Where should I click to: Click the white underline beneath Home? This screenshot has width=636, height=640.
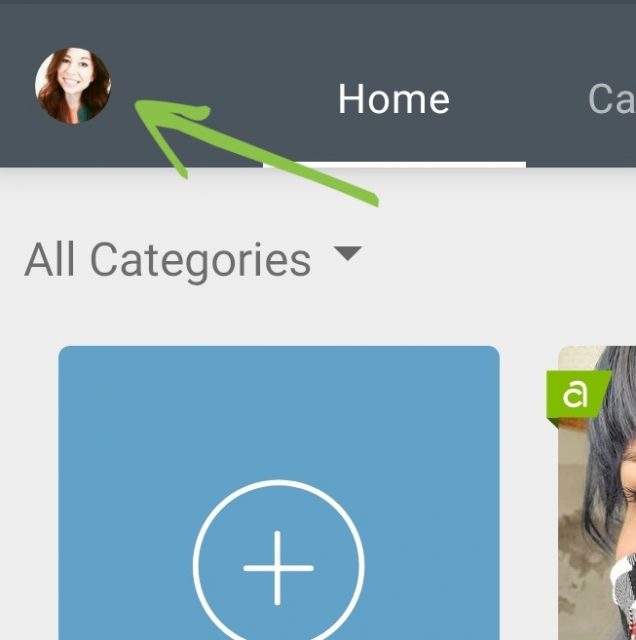394,164
